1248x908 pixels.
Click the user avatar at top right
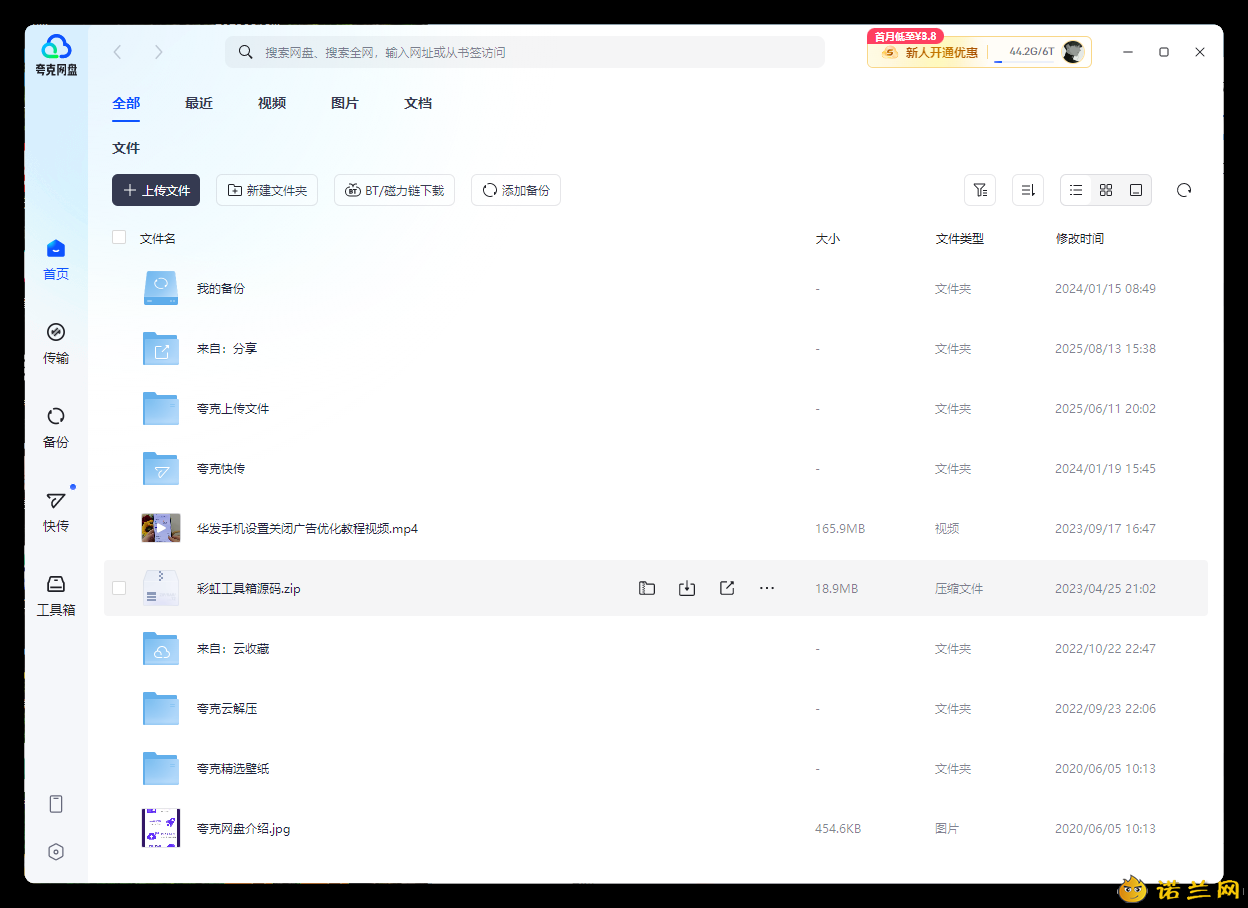click(1073, 52)
